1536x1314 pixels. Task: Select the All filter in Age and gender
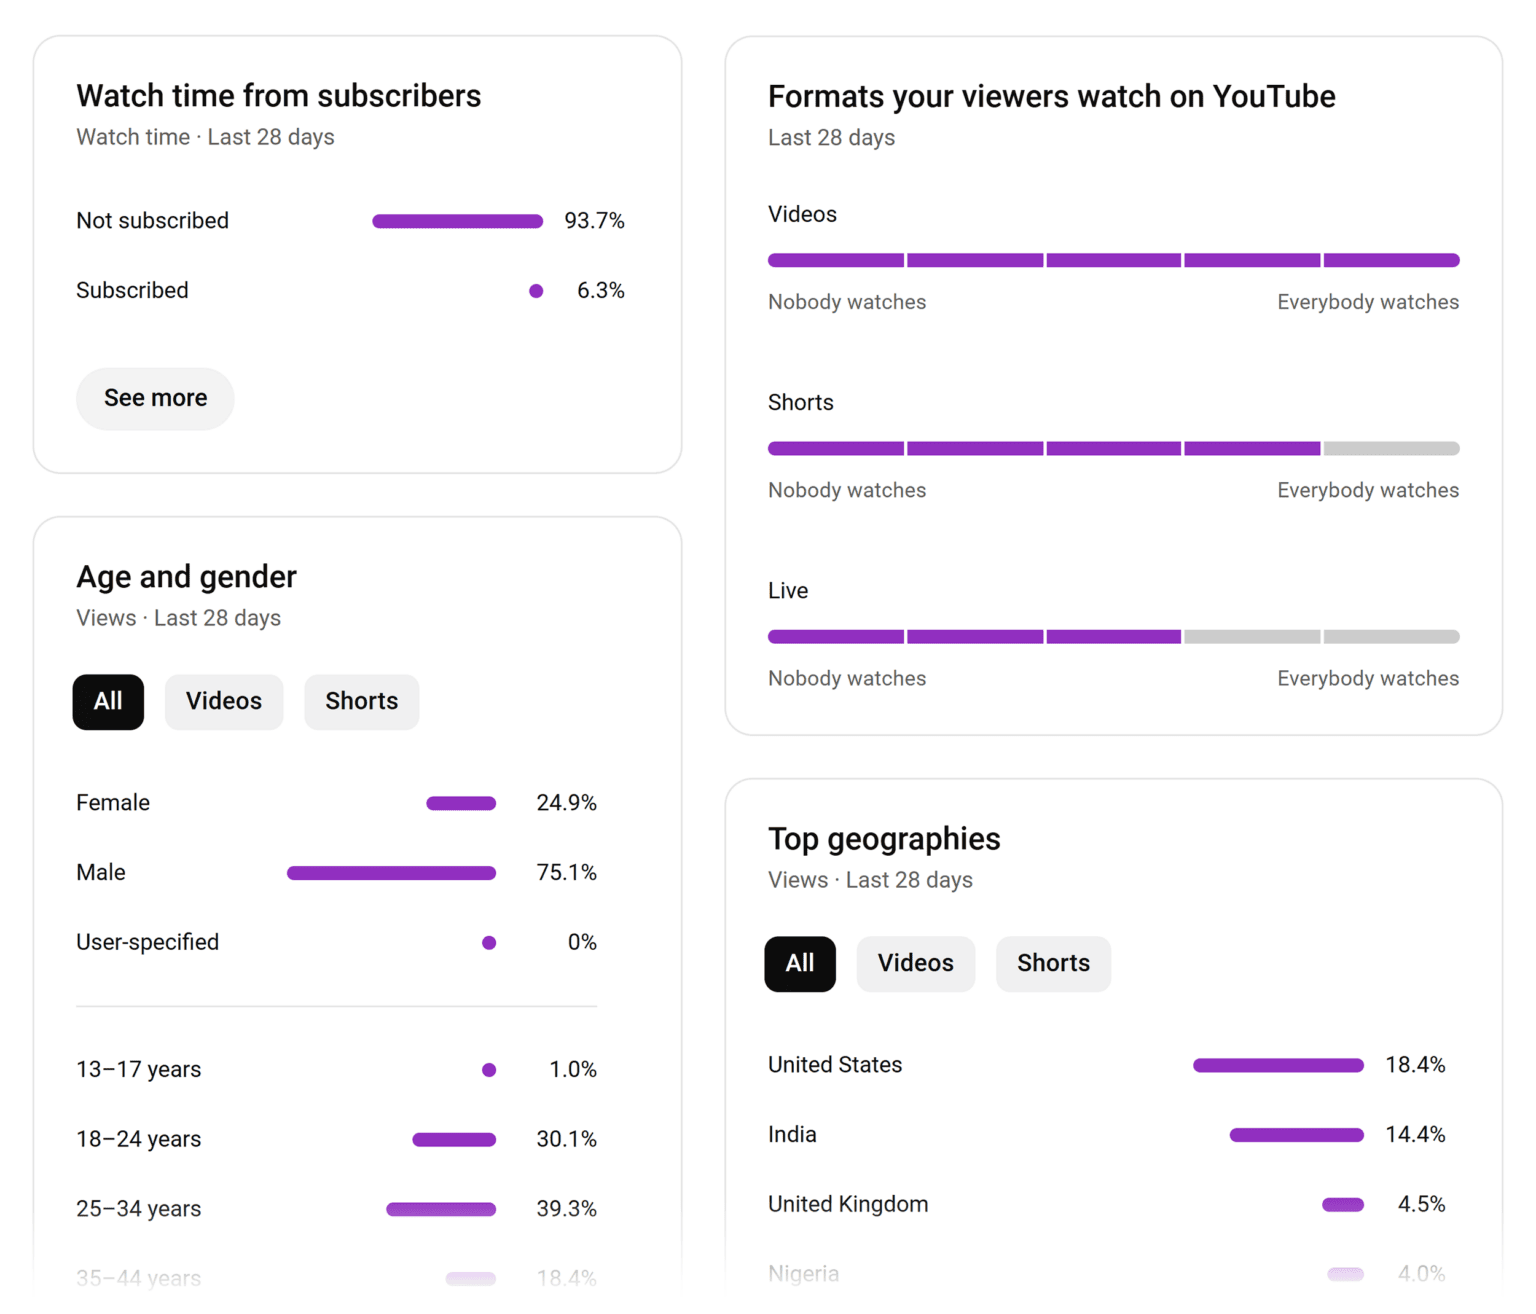coord(107,701)
